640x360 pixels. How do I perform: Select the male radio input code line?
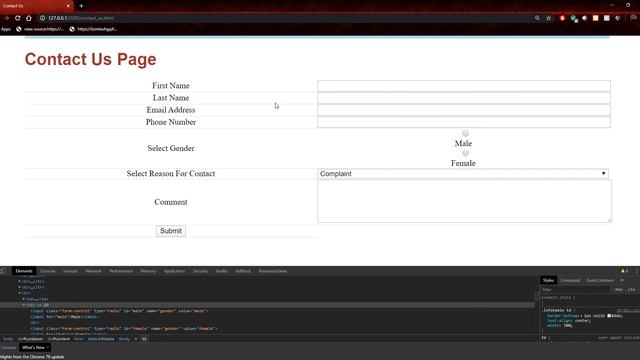[119, 311]
